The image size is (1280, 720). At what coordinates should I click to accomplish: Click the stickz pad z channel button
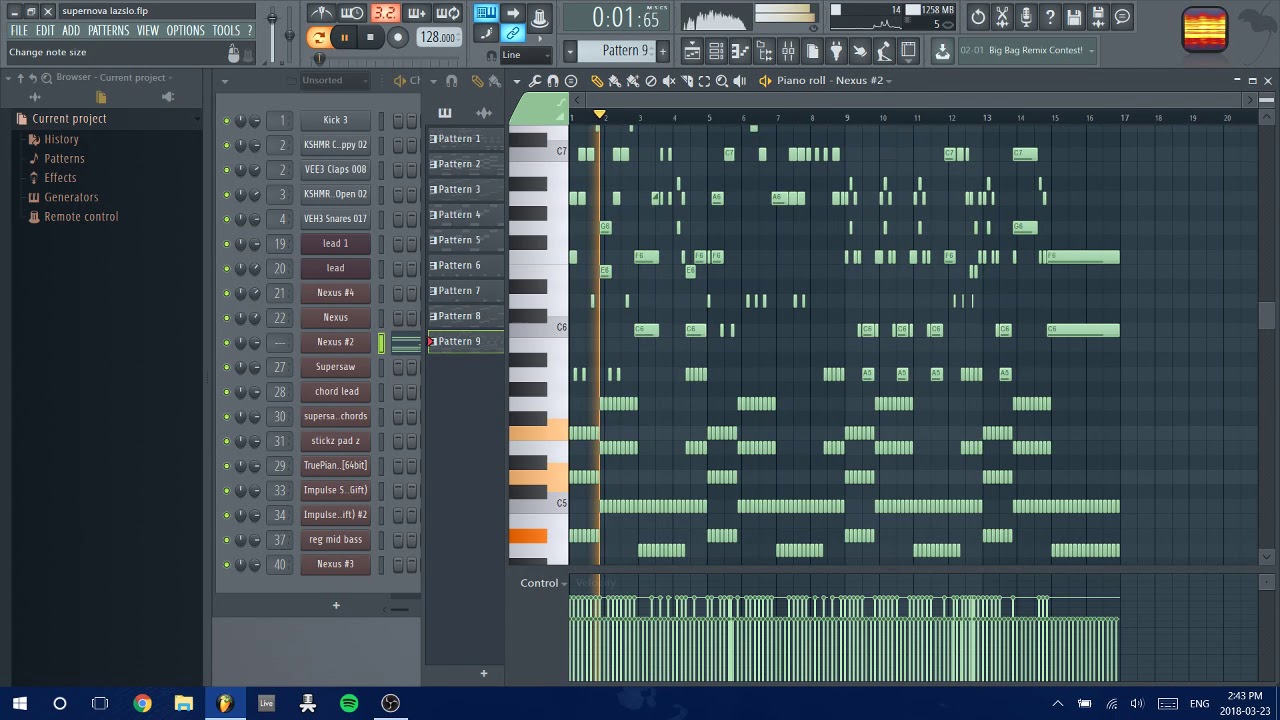[335, 441]
